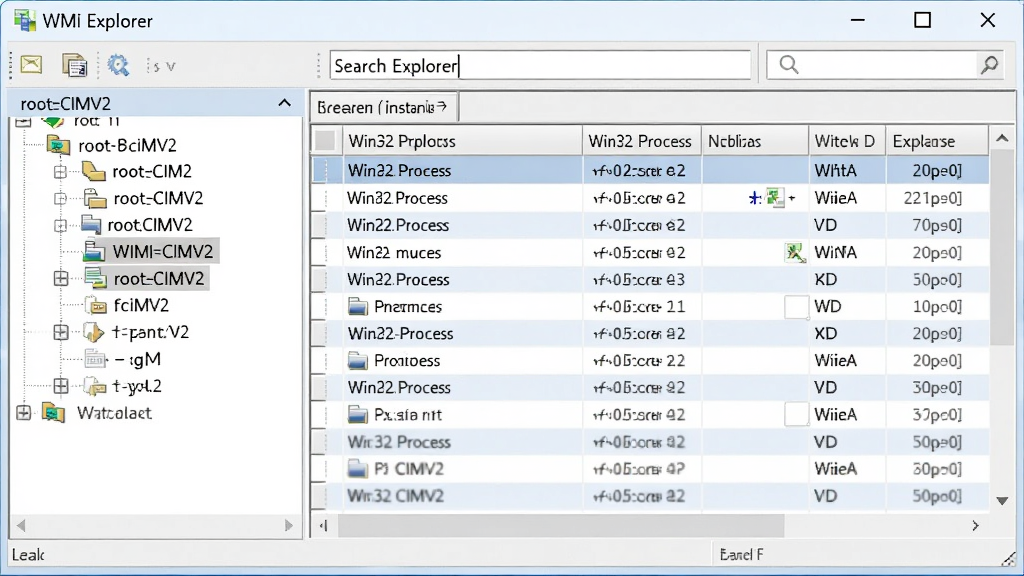Screen dimensions: 1024x576
Task: Expand the root-CIM2 tree node
Action: tap(60, 172)
